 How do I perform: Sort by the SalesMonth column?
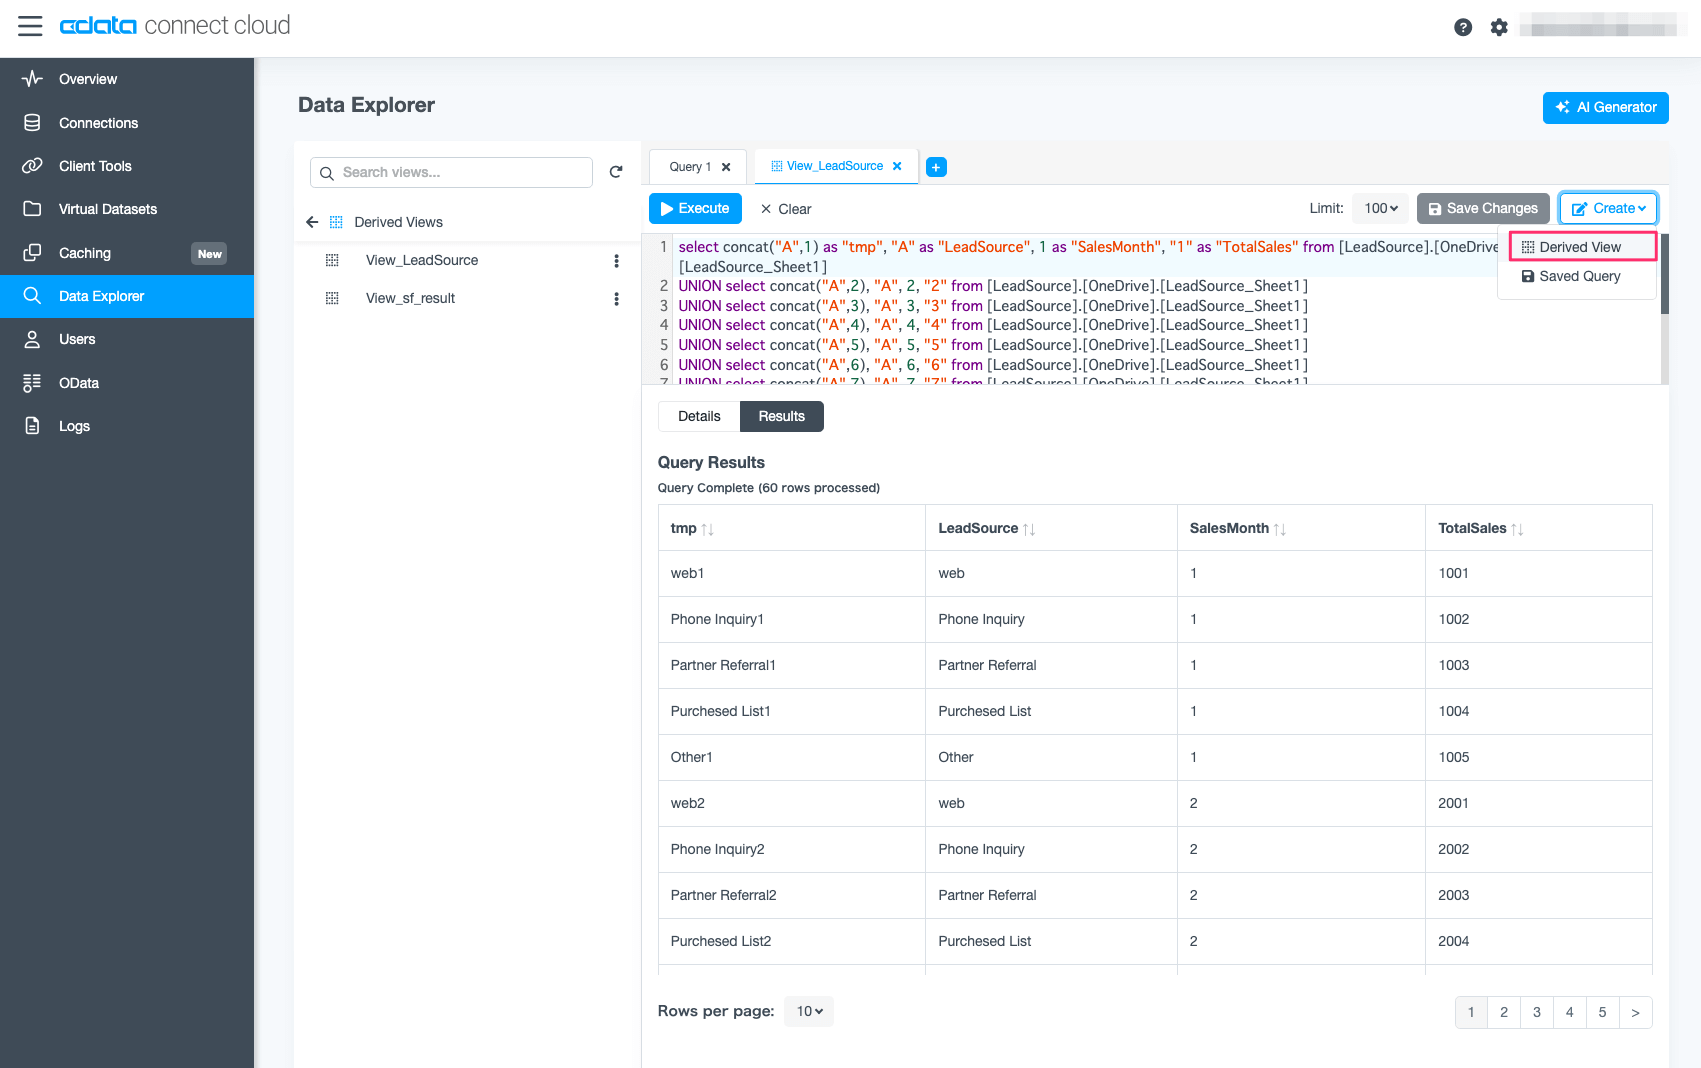coord(1279,529)
